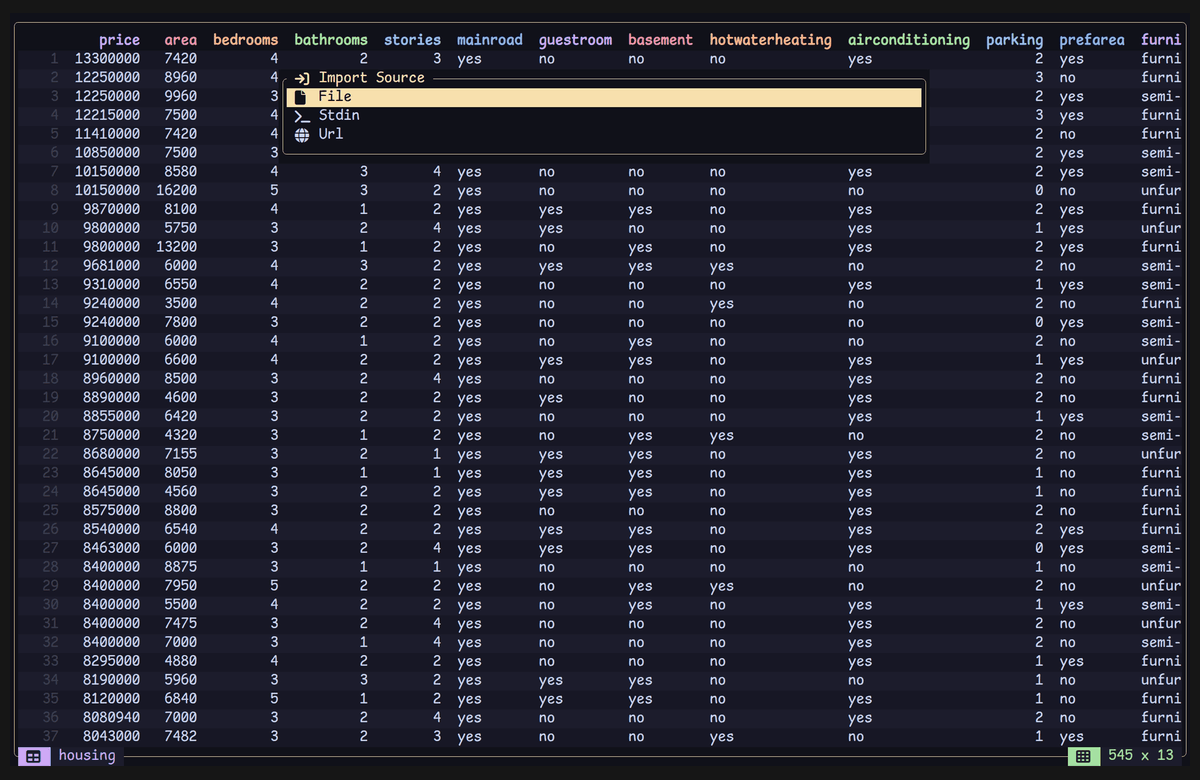Image resolution: width=1200 pixels, height=780 pixels.
Task: Click the area cell 9960
Action: coord(181,97)
